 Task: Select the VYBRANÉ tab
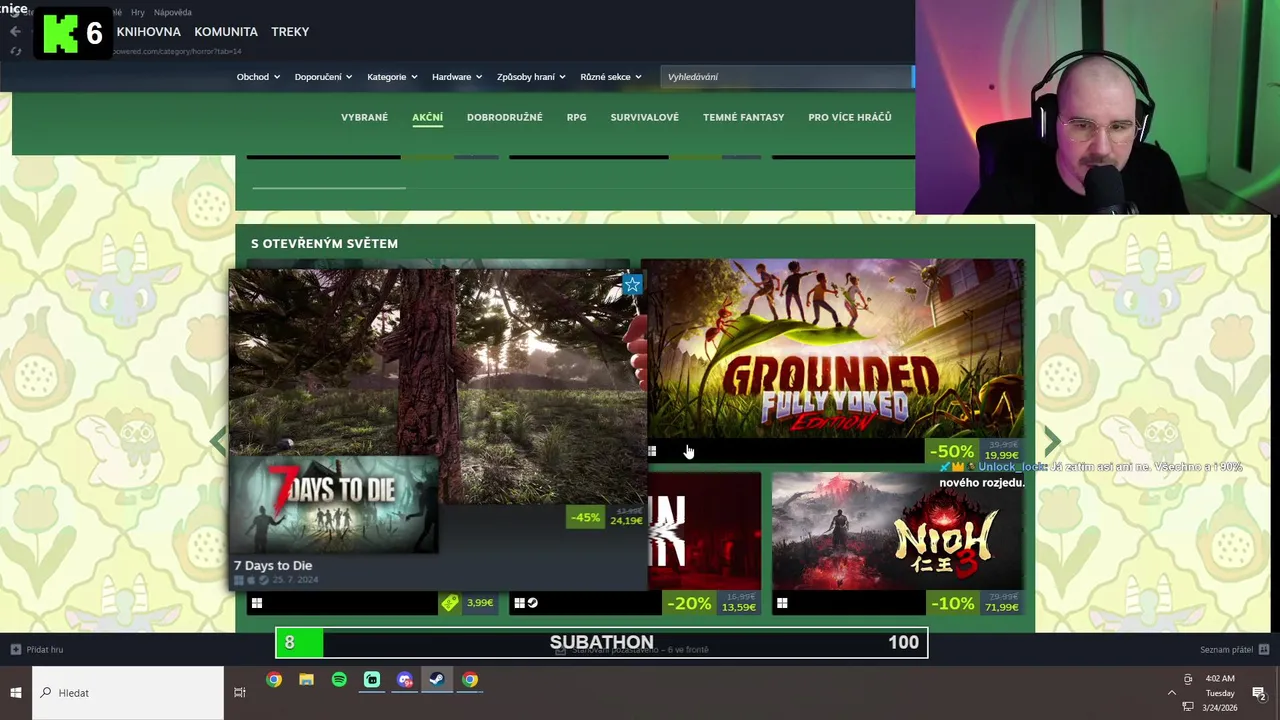(364, 117)
